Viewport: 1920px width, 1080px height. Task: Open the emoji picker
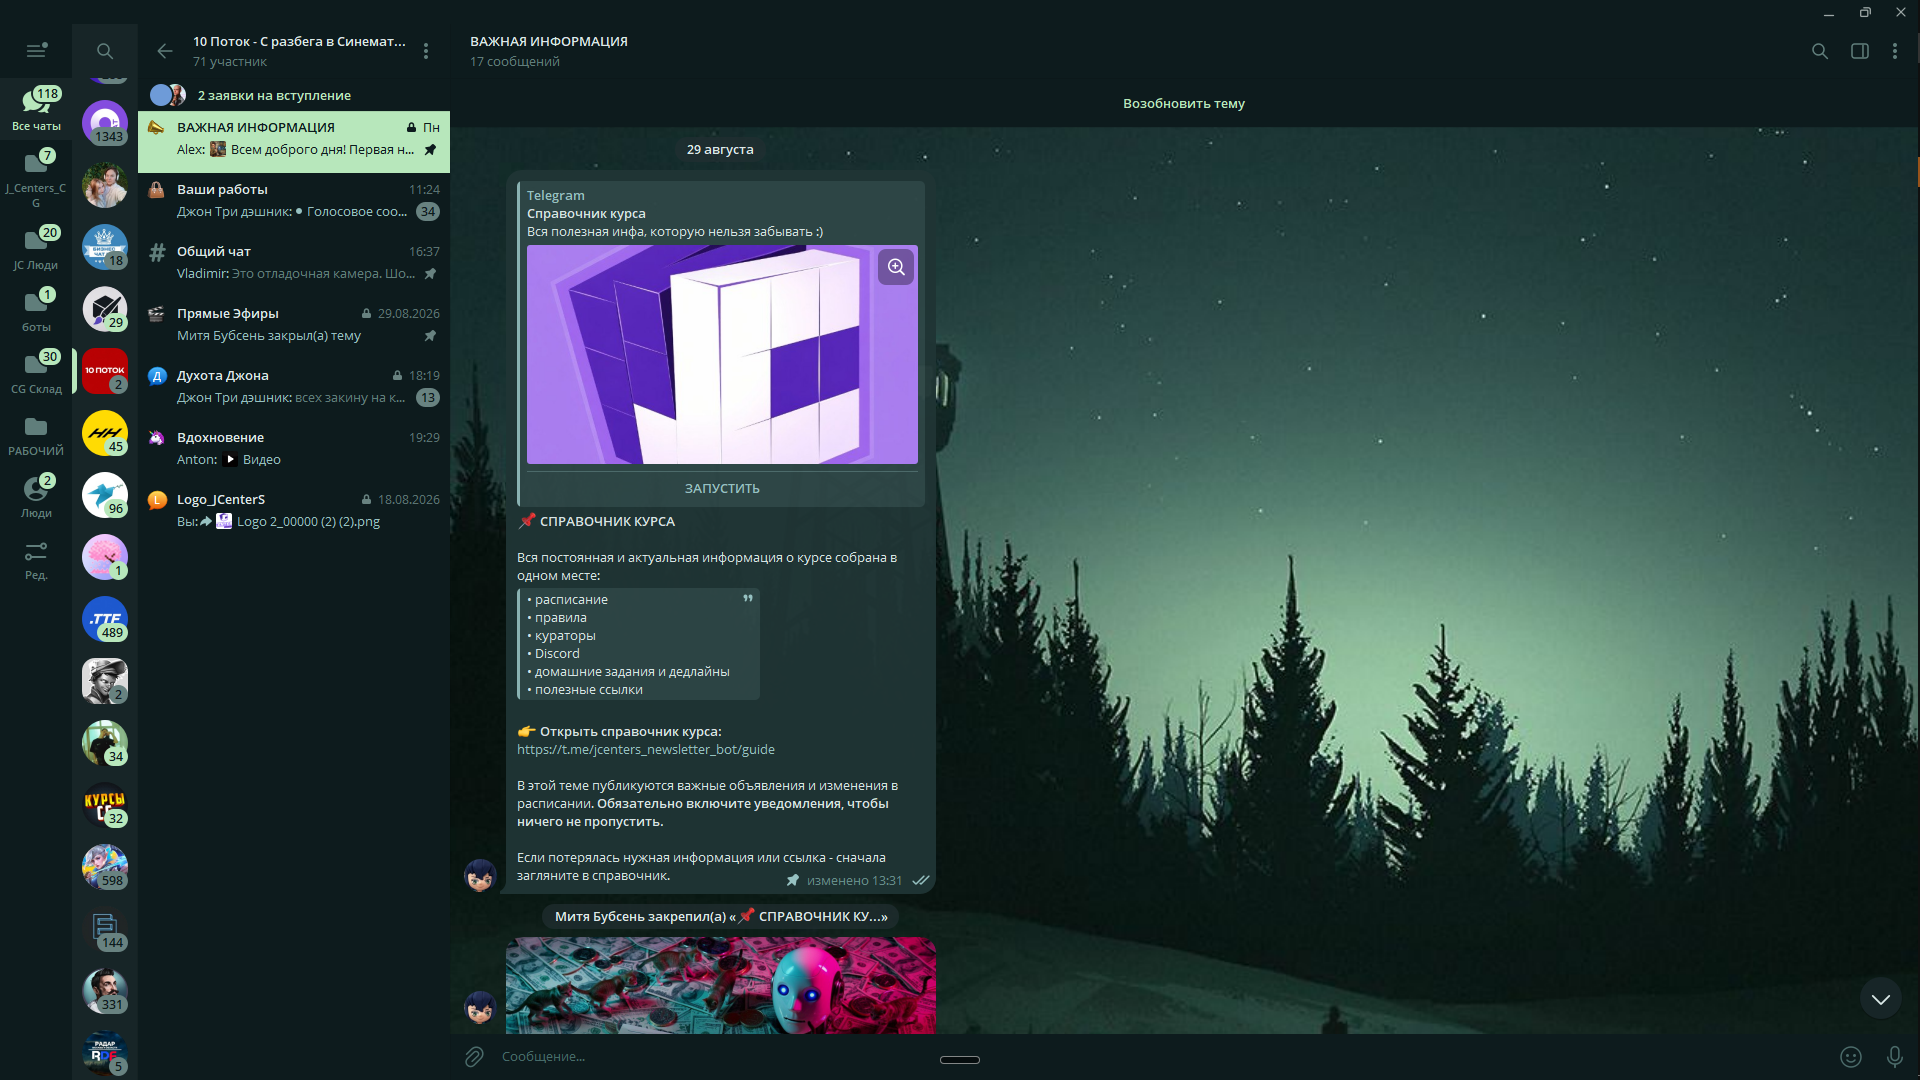coord(1851,1056)
